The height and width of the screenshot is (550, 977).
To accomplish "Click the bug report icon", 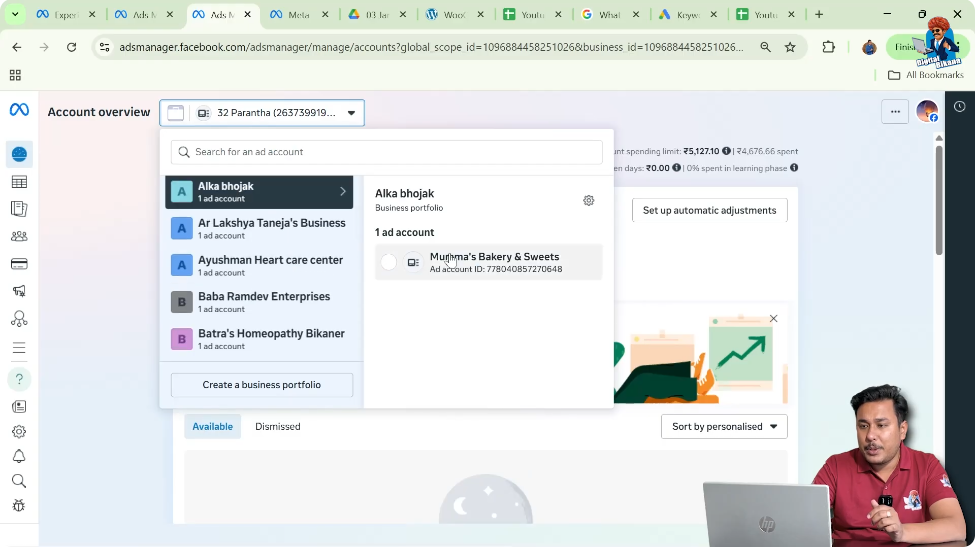I will click(19, 506).
